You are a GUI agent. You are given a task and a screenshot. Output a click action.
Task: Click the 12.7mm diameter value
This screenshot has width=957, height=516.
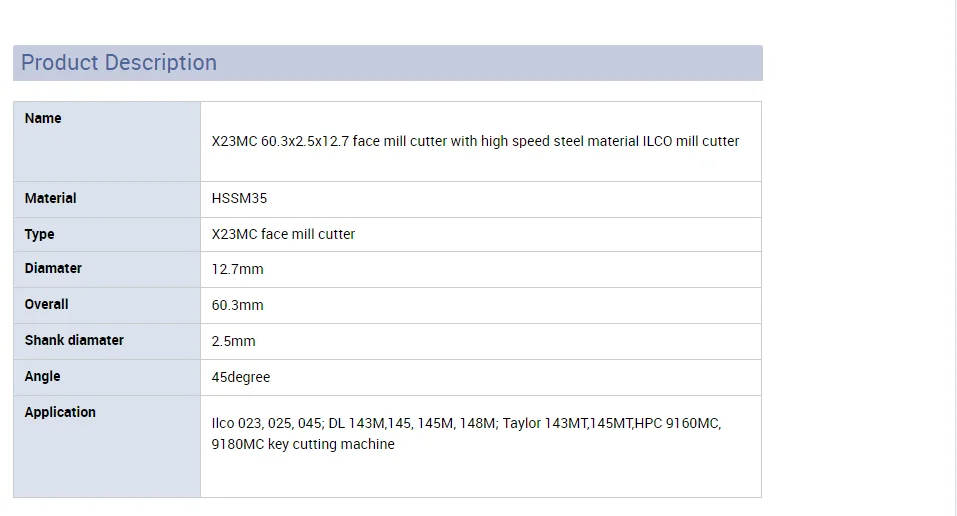(x=237, y=269)
